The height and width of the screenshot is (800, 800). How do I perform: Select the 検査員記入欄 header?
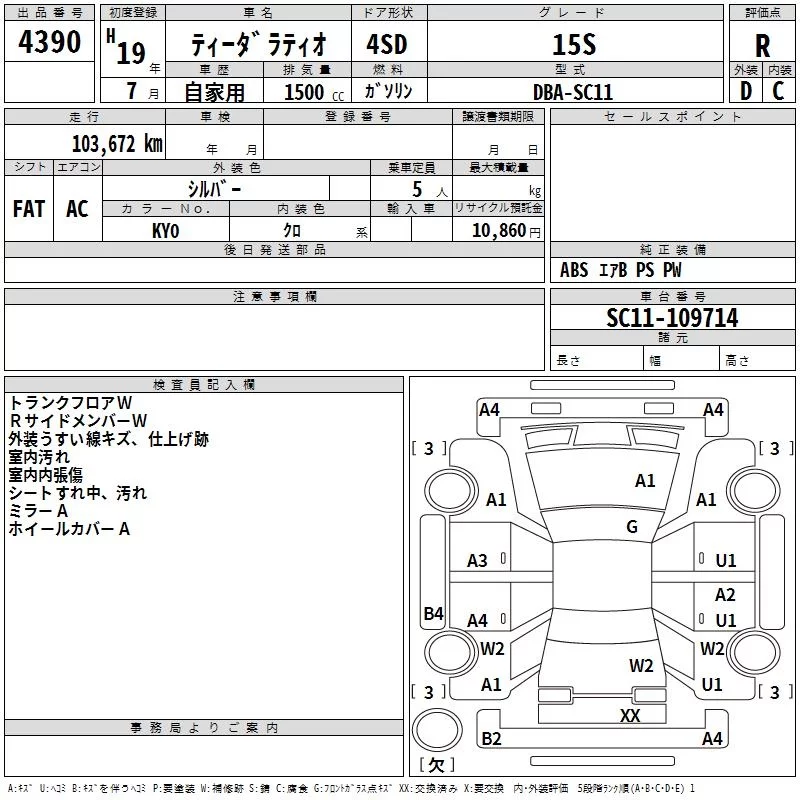[x=204, y=385]
